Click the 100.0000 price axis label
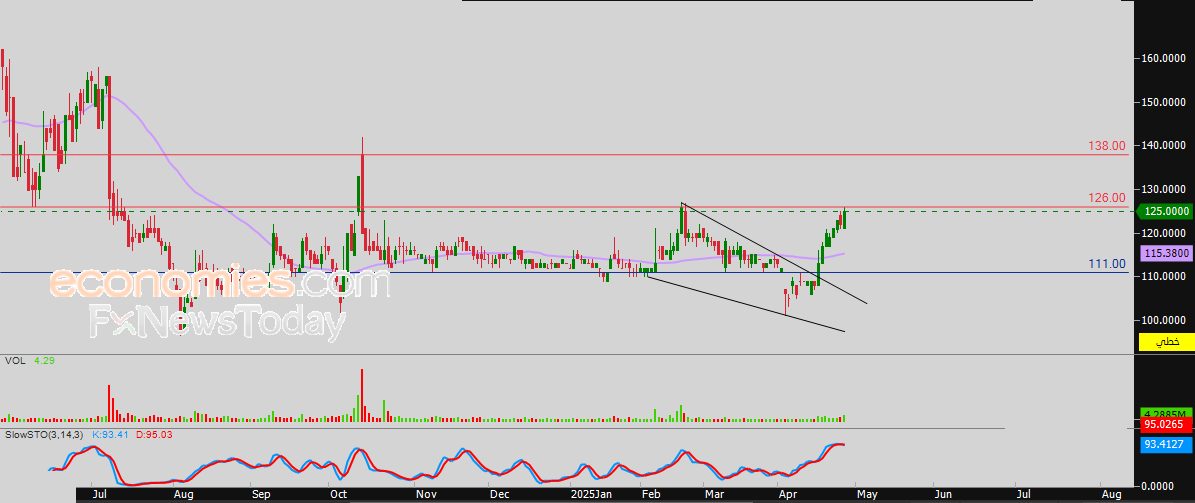The image size is (1195, 503). point(1166,321)
